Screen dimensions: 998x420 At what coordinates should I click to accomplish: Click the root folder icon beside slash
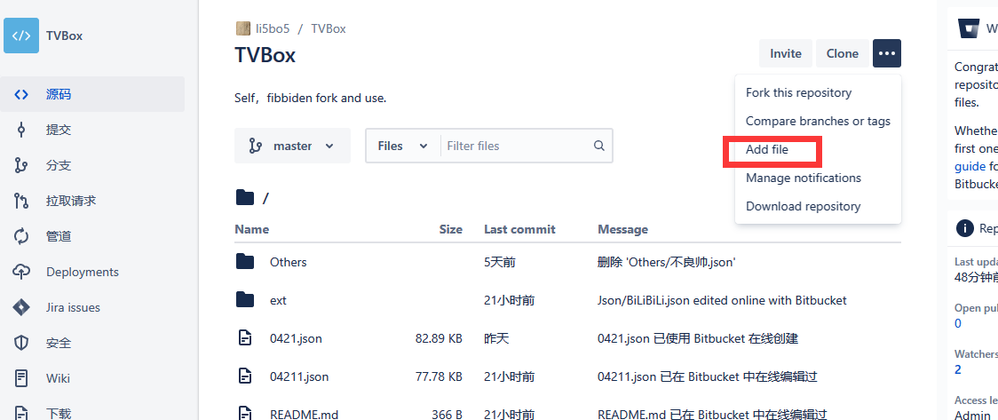pos(244,198)
